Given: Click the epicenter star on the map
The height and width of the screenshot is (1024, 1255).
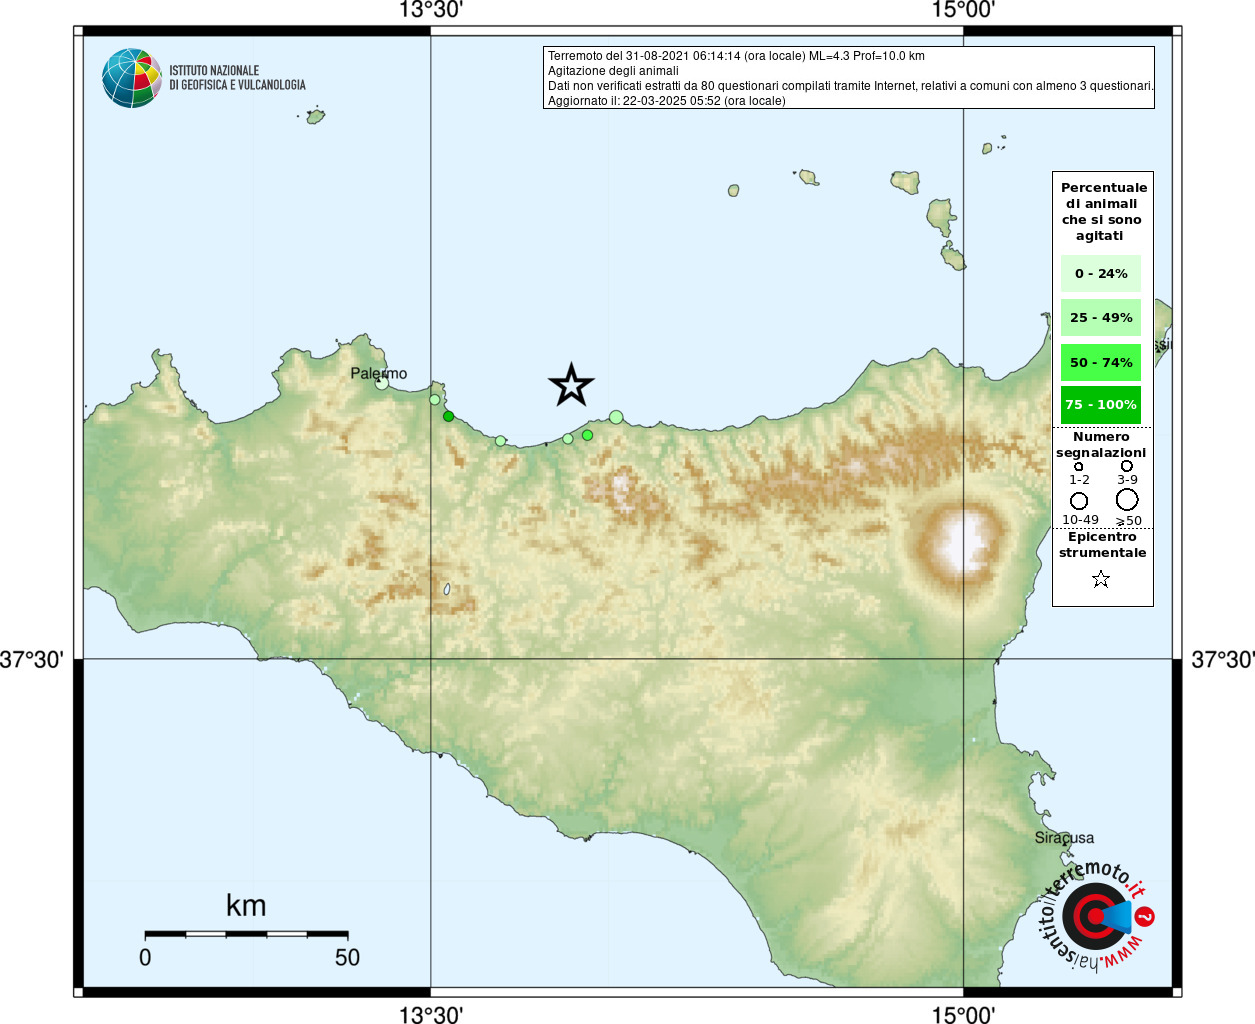Looking at the screenshot, I should coord(571,385).
